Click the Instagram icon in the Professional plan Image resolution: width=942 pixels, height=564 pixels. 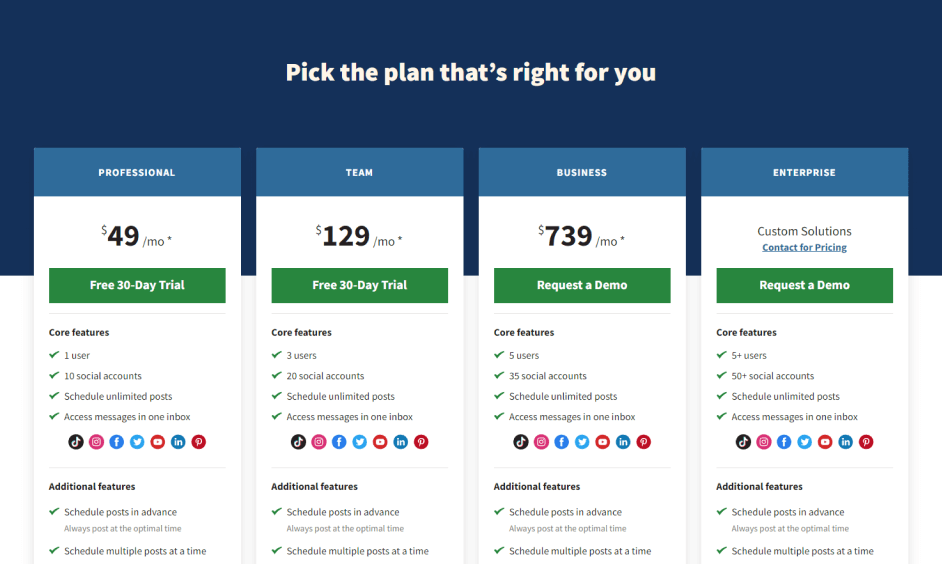96,442
